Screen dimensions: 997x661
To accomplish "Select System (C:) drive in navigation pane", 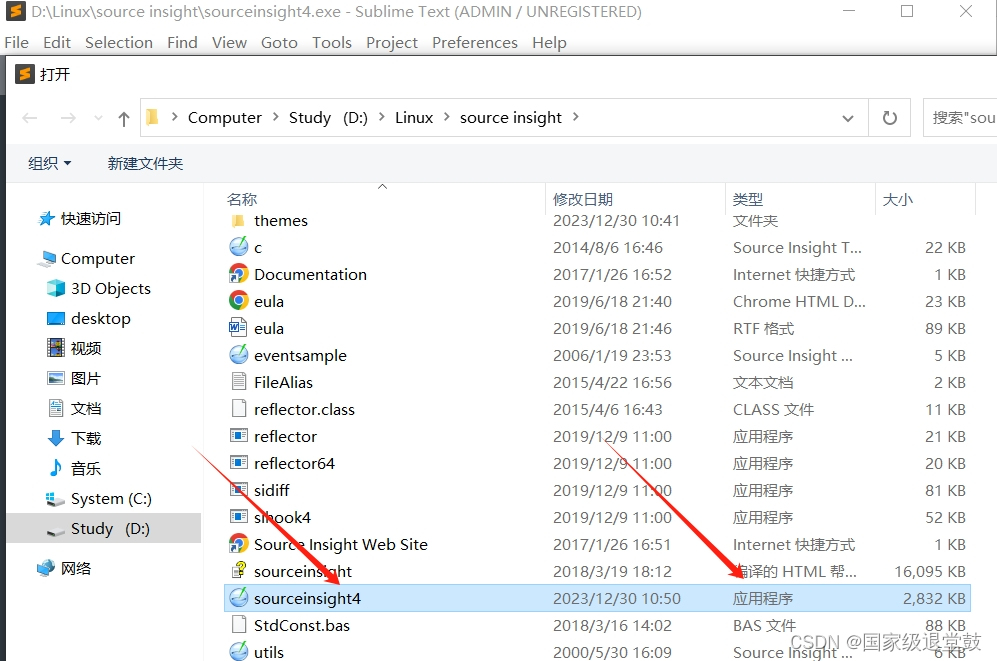I will pos(111,499).
